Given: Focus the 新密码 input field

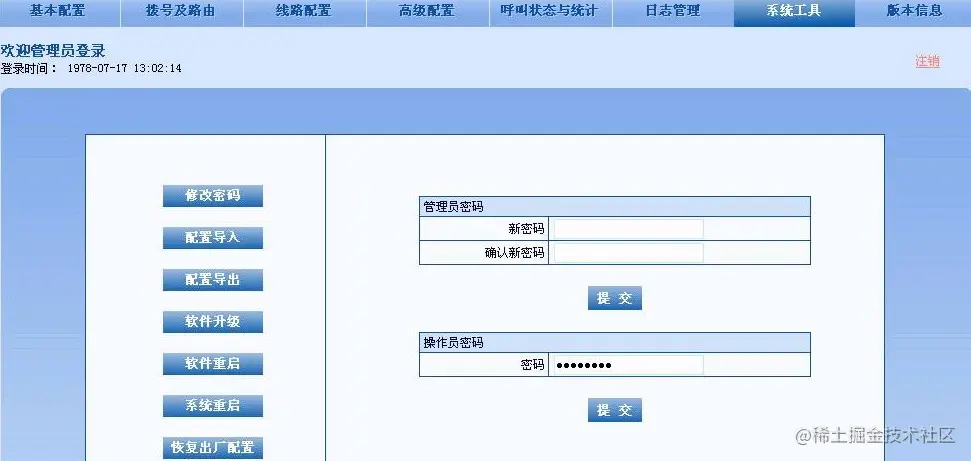Looking at the screenshot, I should pyautogui.click(x=629, y=229).
